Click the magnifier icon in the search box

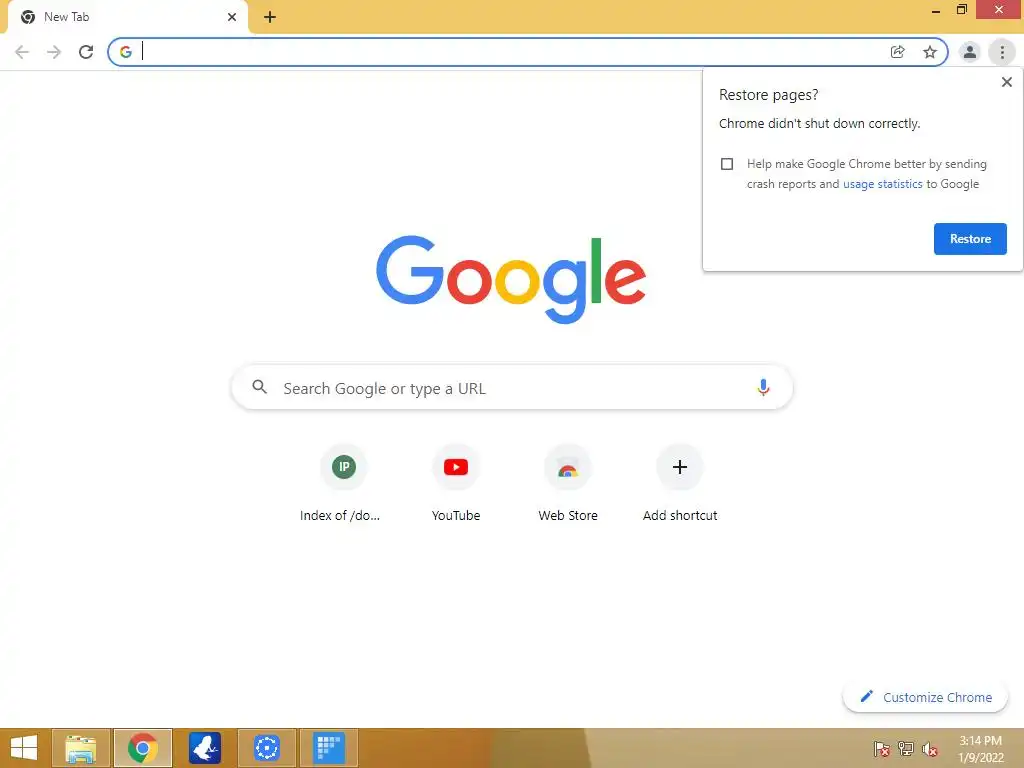(259, 387)
